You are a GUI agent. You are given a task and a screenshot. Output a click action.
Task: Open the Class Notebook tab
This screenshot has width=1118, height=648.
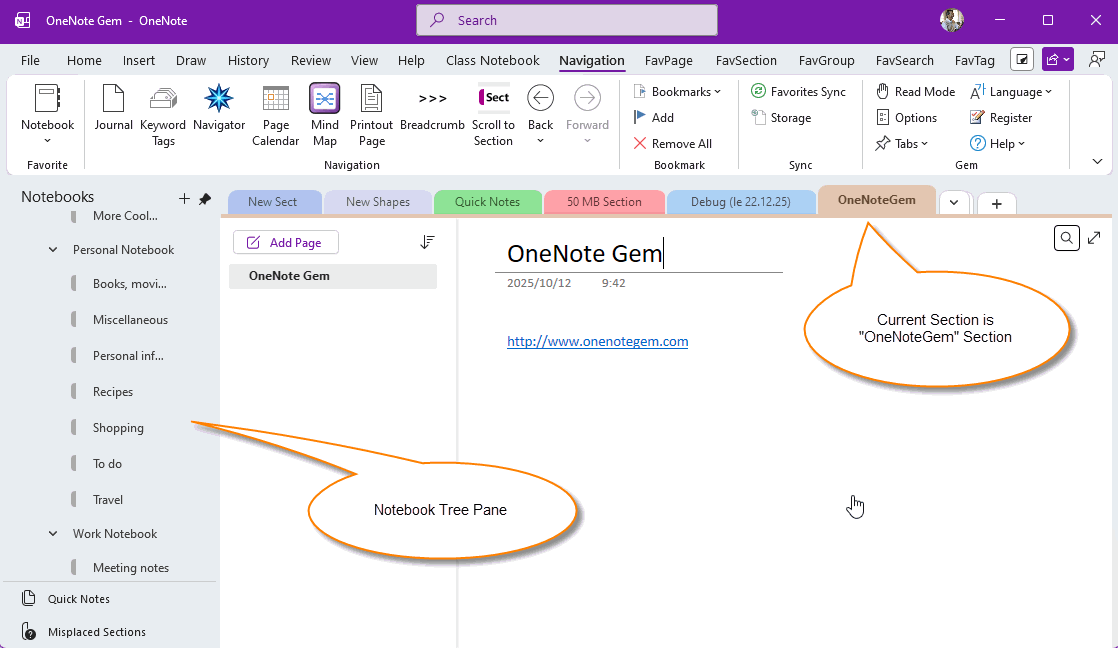click(x=493, y=61)
